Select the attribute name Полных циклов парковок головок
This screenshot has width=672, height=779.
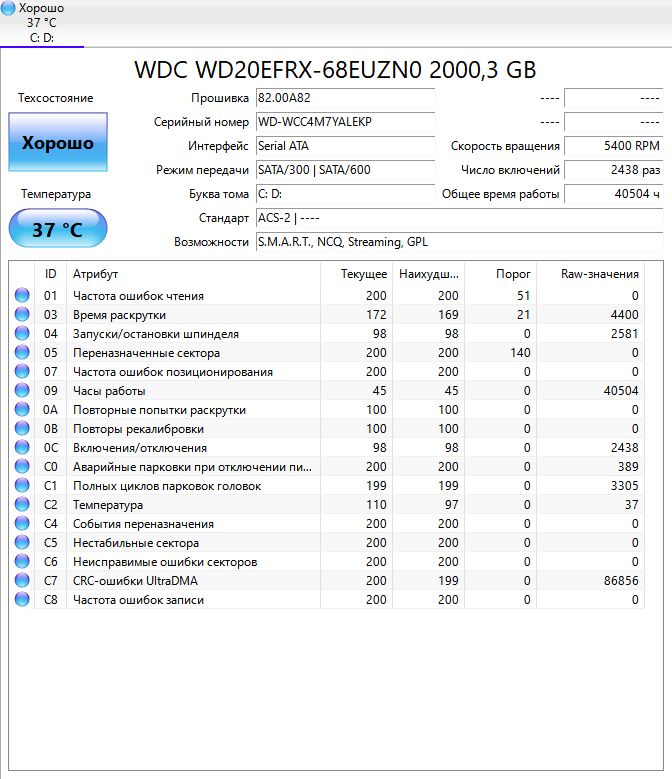click(167, 486)
